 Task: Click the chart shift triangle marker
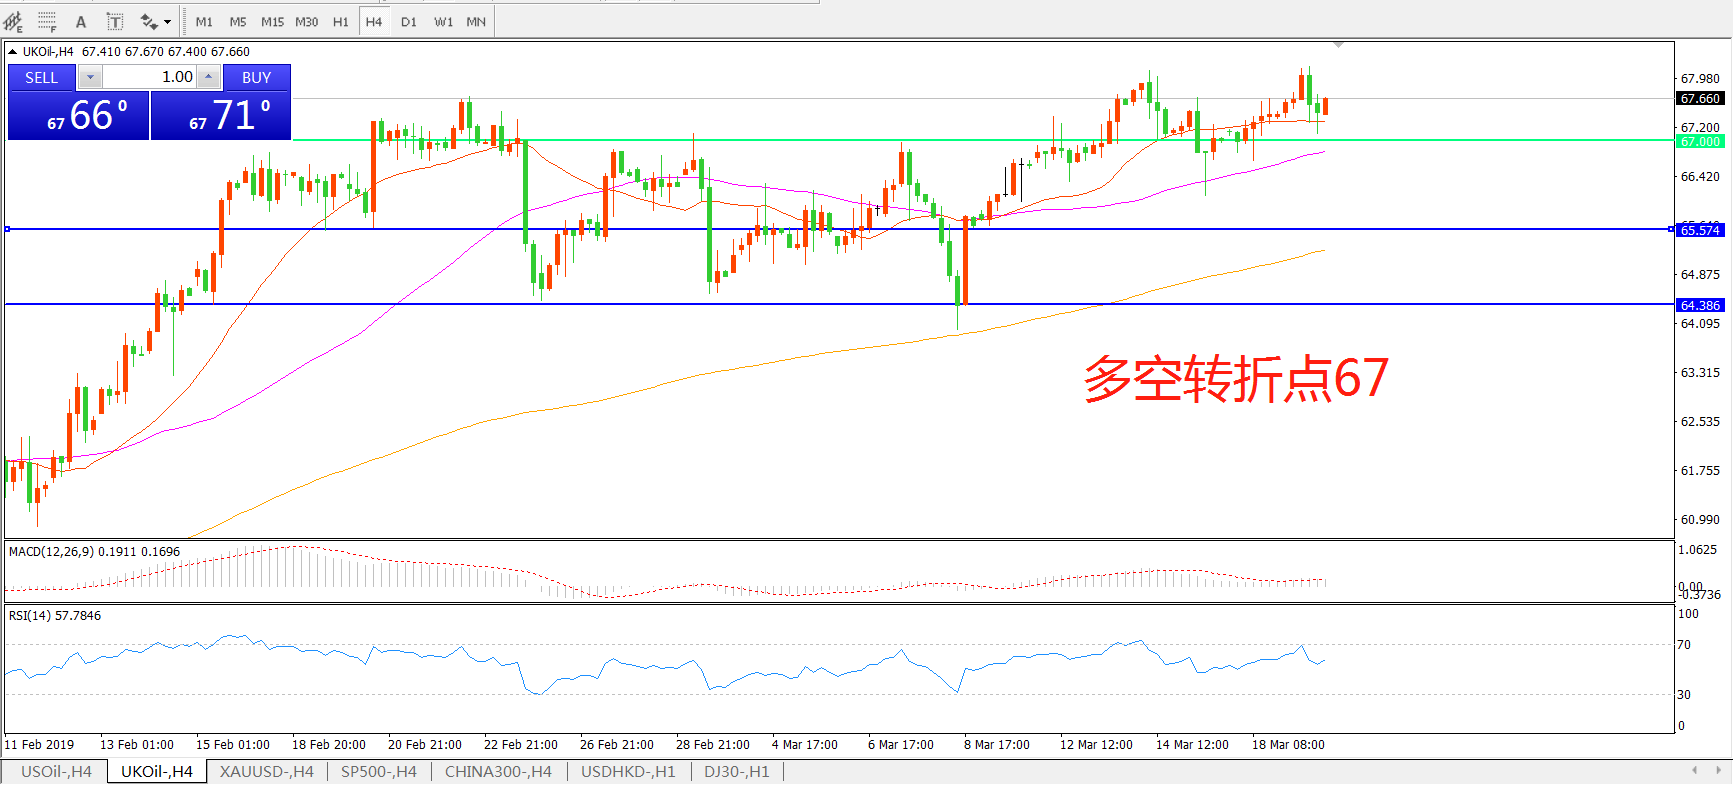pyautogui.click(x=1338, y=45)
